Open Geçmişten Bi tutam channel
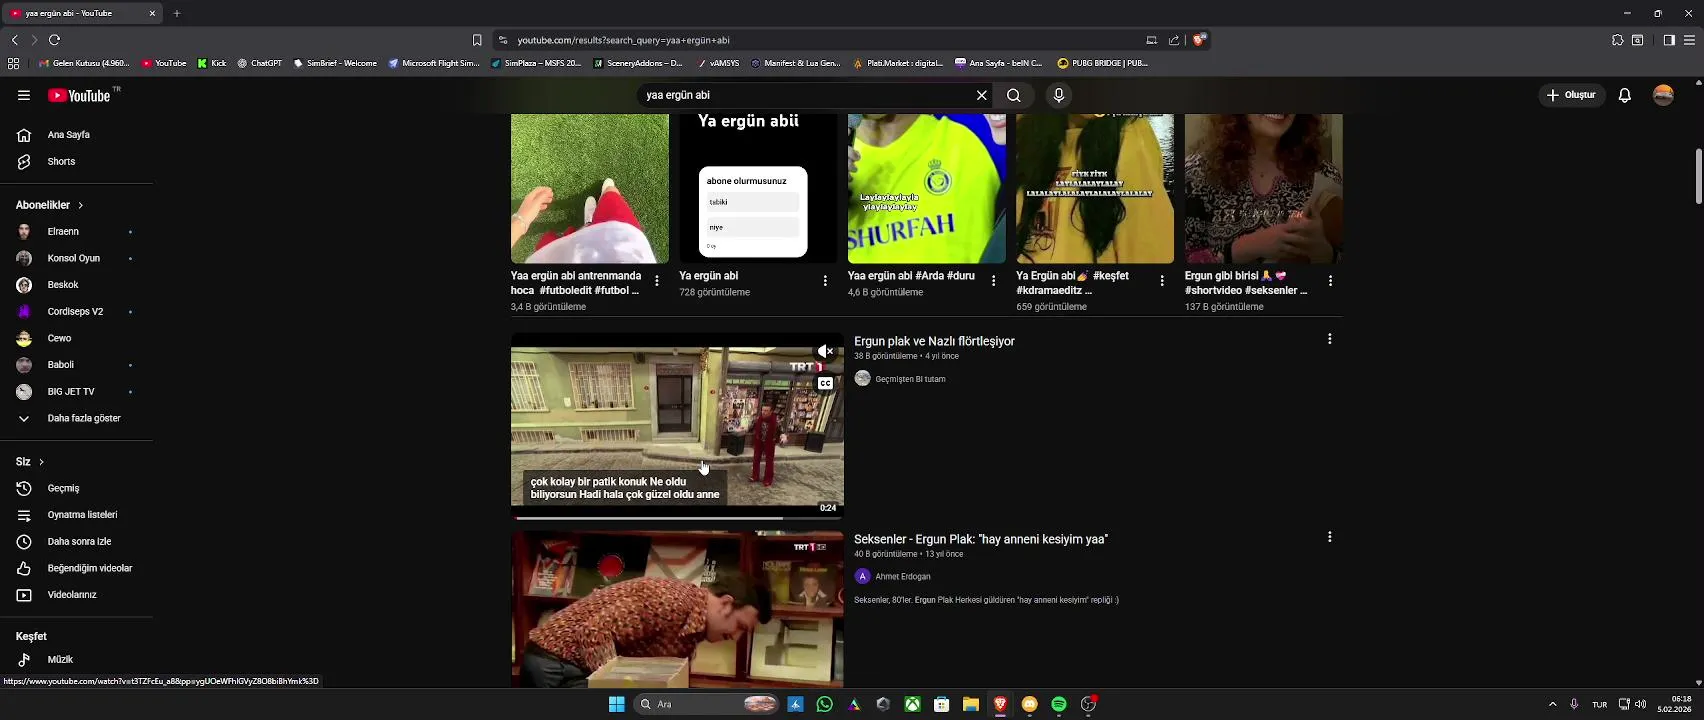 tap(910, 379)
